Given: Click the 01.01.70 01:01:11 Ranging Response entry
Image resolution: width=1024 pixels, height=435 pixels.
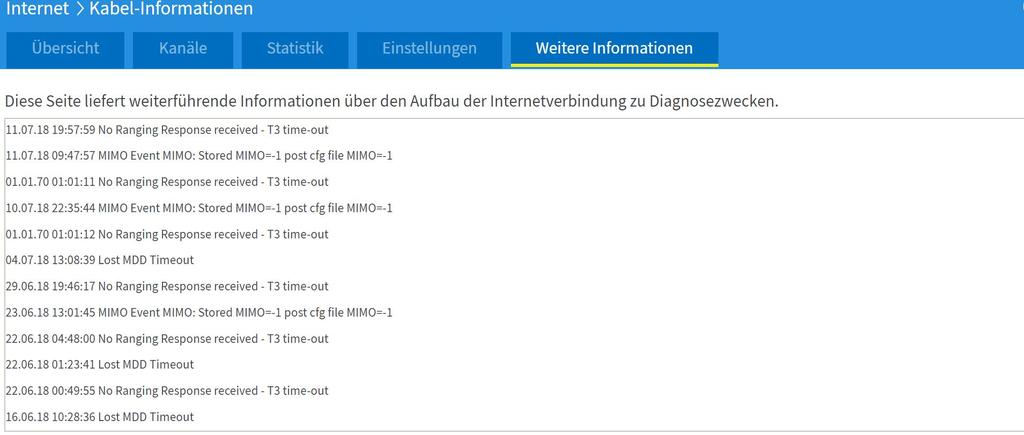Looking at the screenshot, I should click(167, 182).
